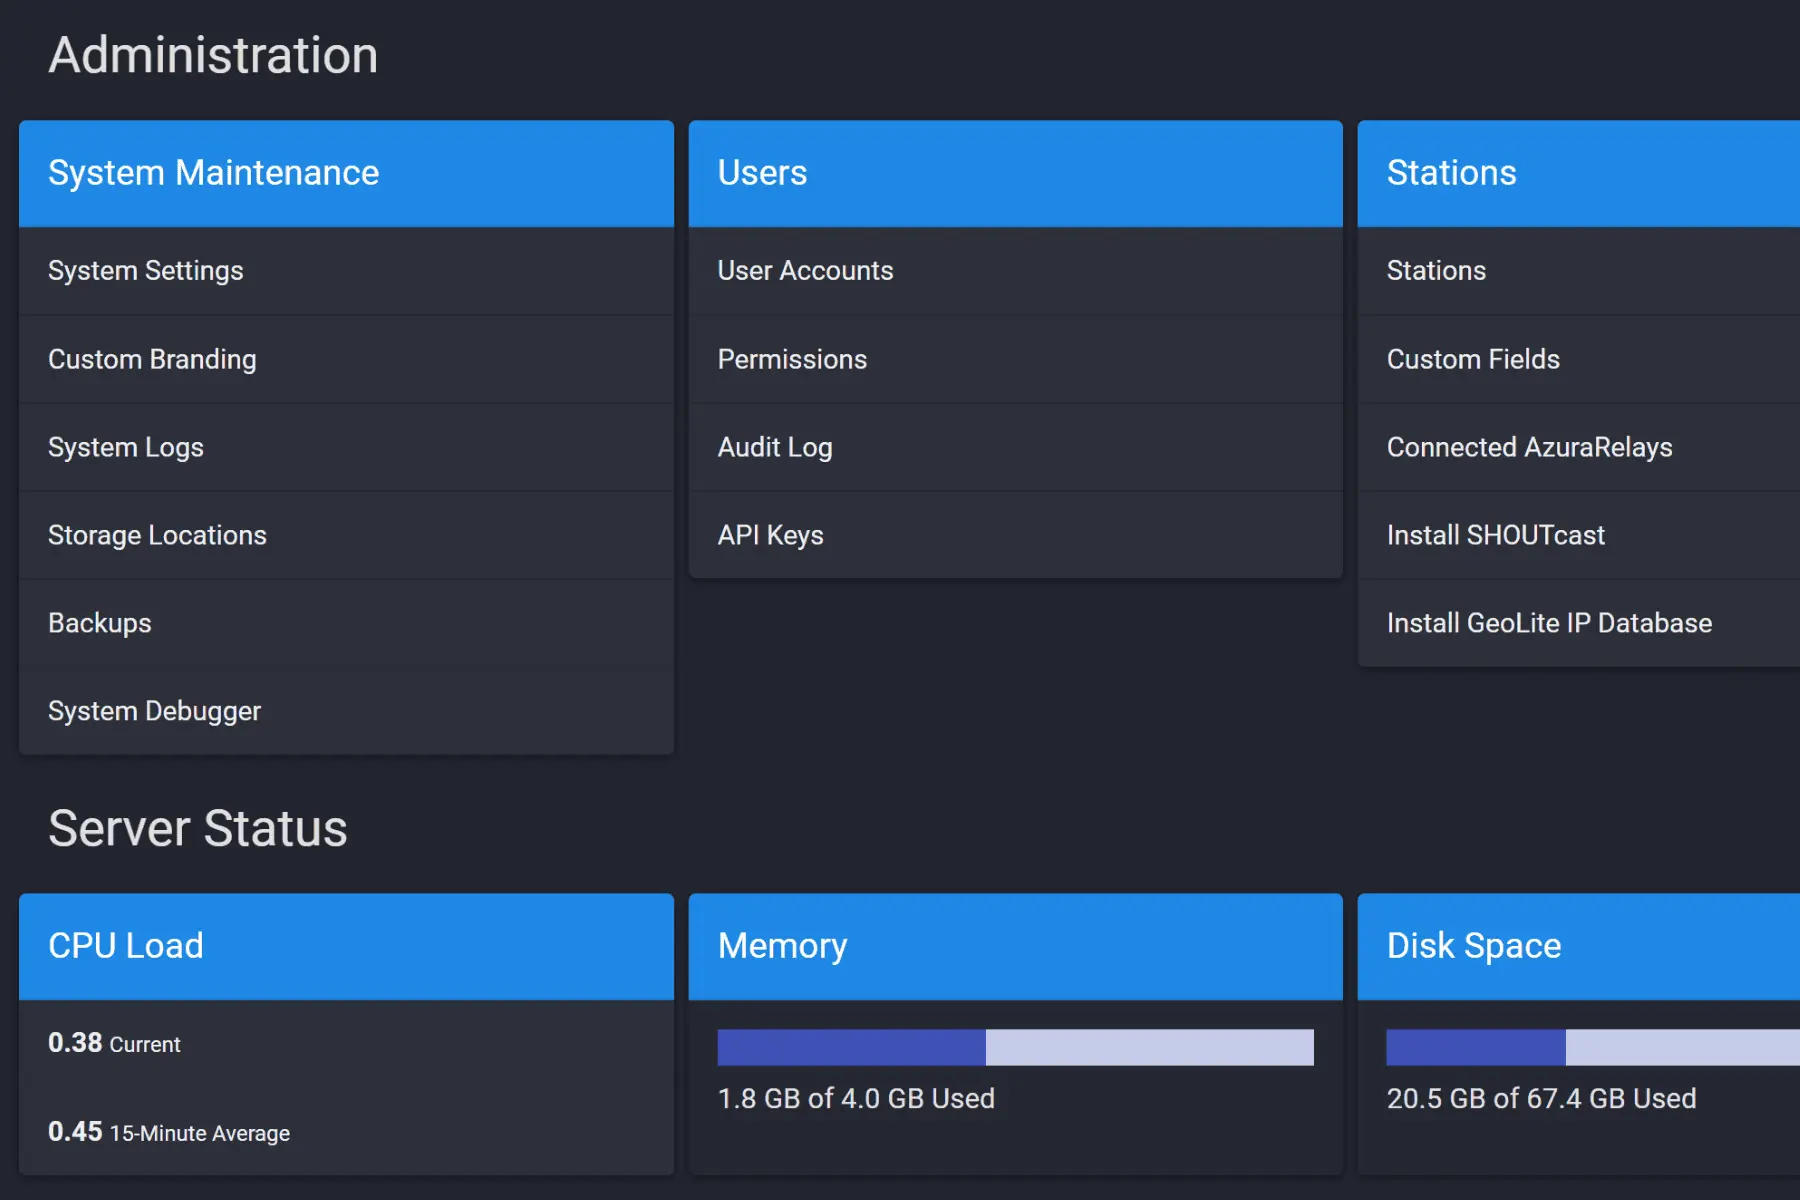Open System Settings link
Screen dimensions: 1800x1200
146,271
